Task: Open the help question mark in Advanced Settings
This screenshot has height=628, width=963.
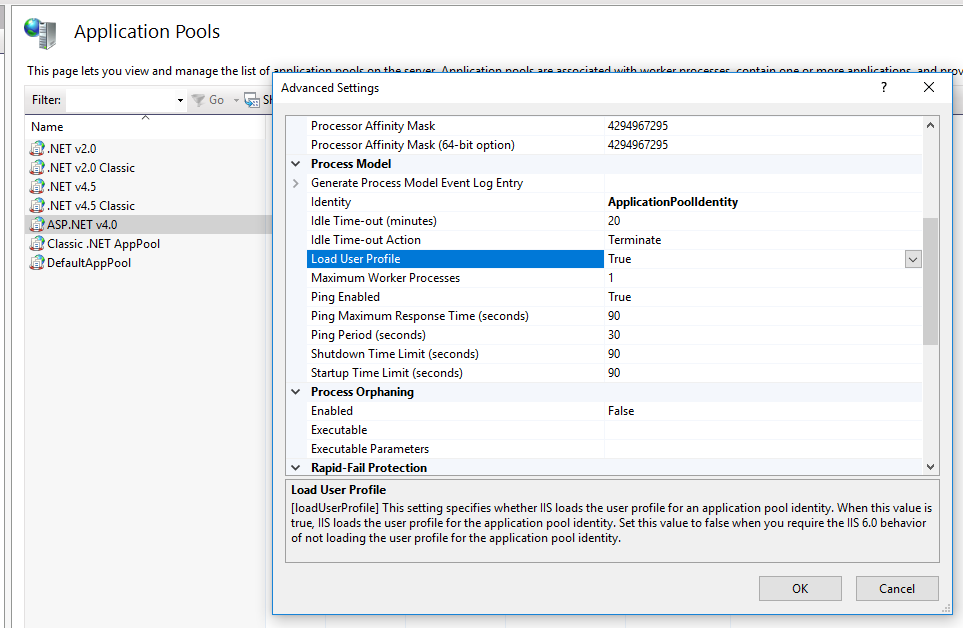Action: click(884, 87)
